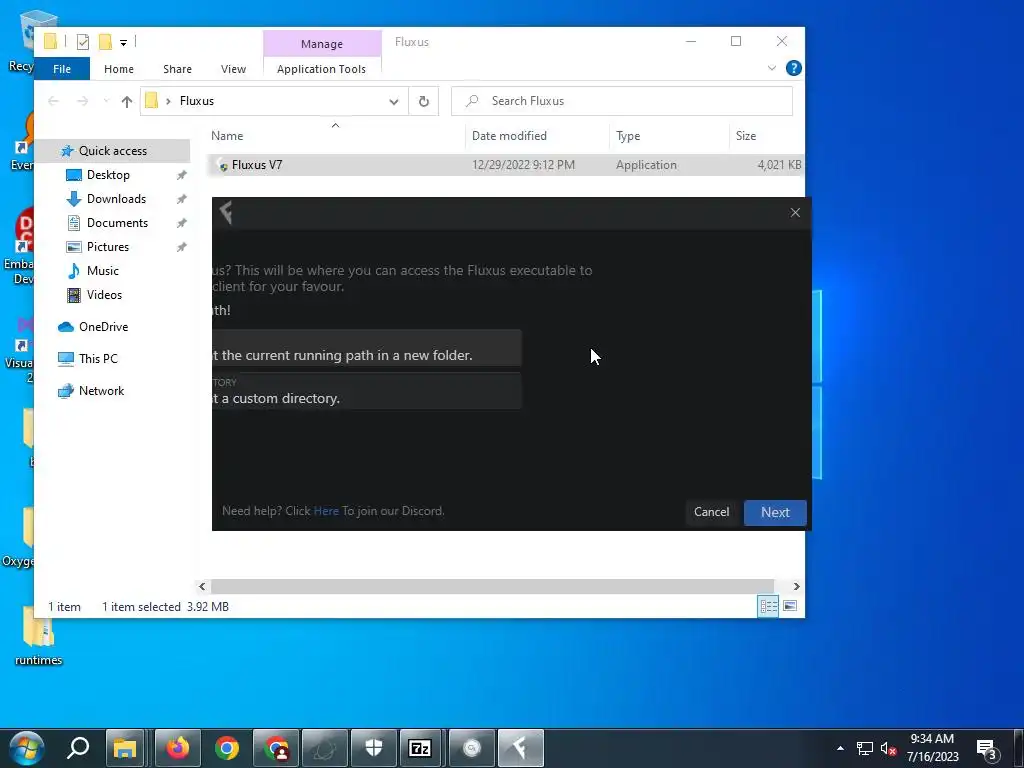Launch Google Chrome from the taskbar

[x=227, y=748]
